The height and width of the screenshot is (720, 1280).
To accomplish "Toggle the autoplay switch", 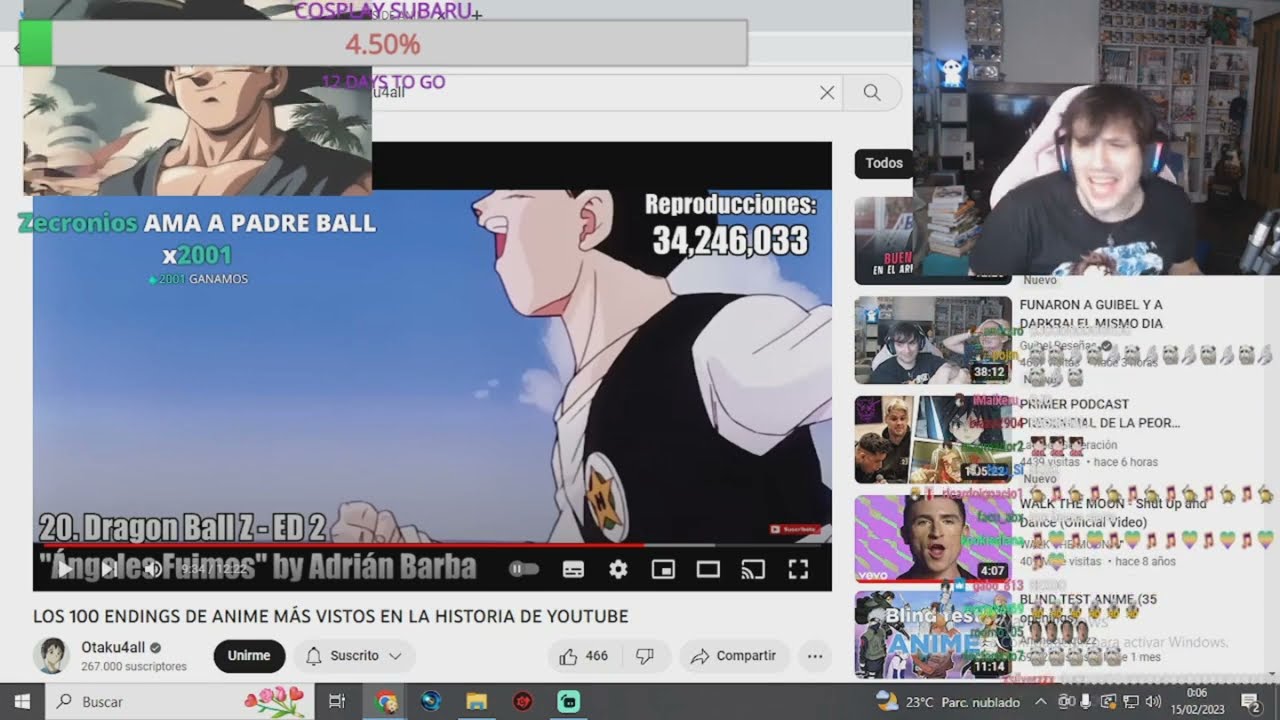I will tap(524, 569).
